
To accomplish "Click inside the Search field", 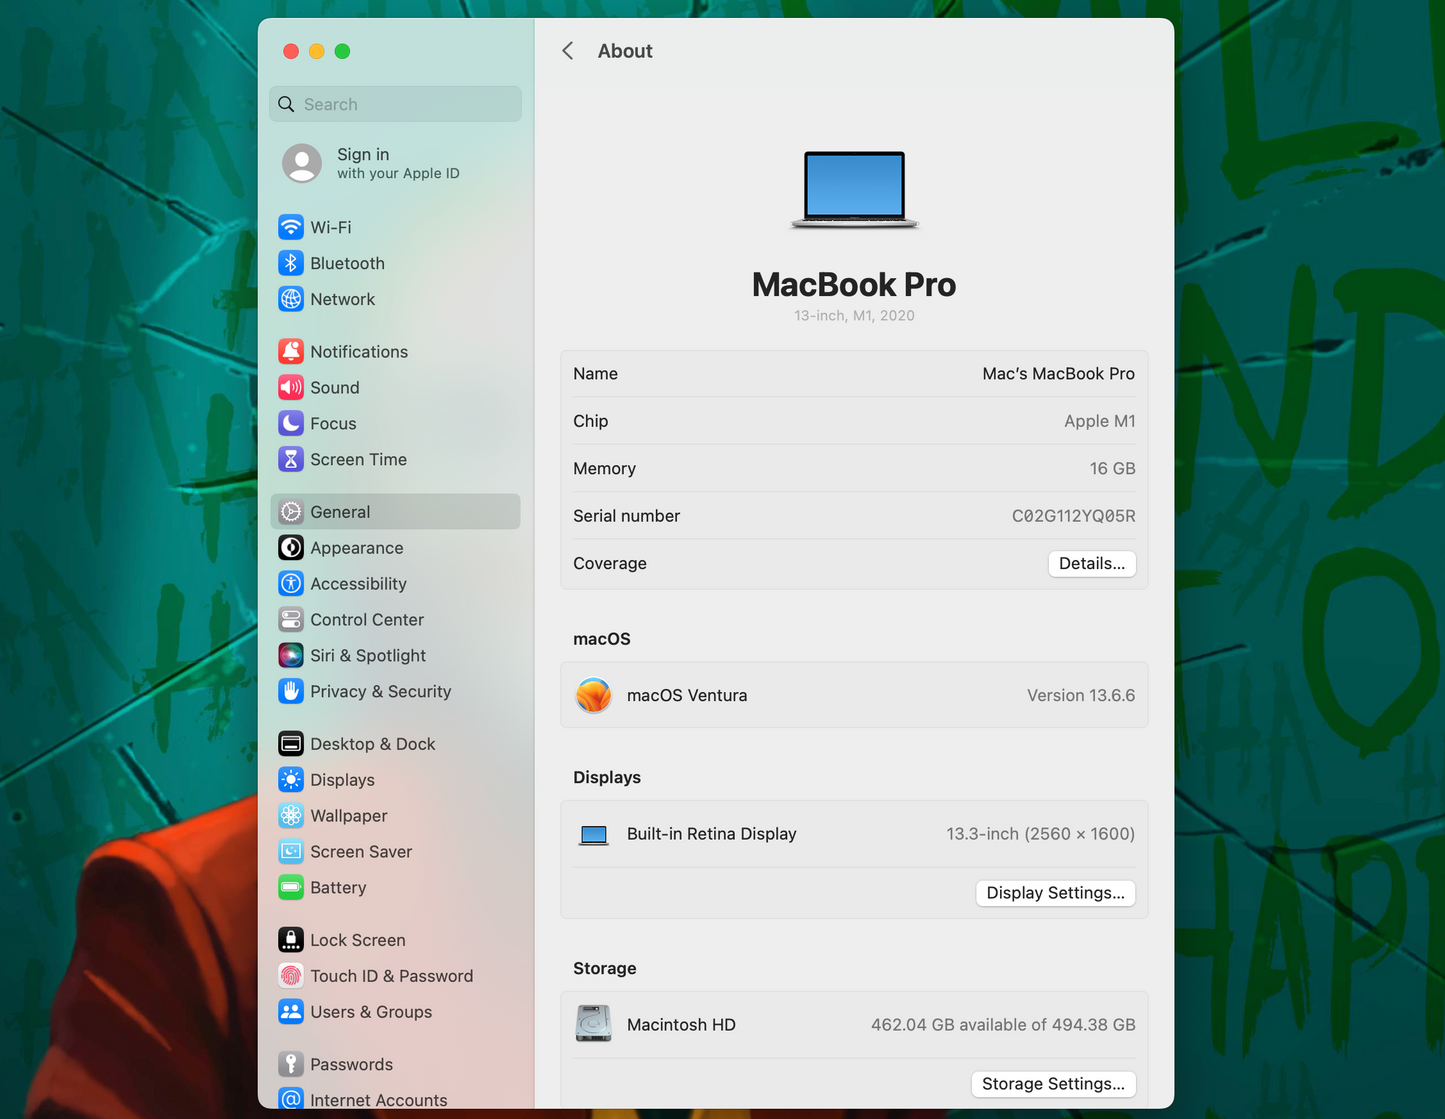I will (395, 103).
